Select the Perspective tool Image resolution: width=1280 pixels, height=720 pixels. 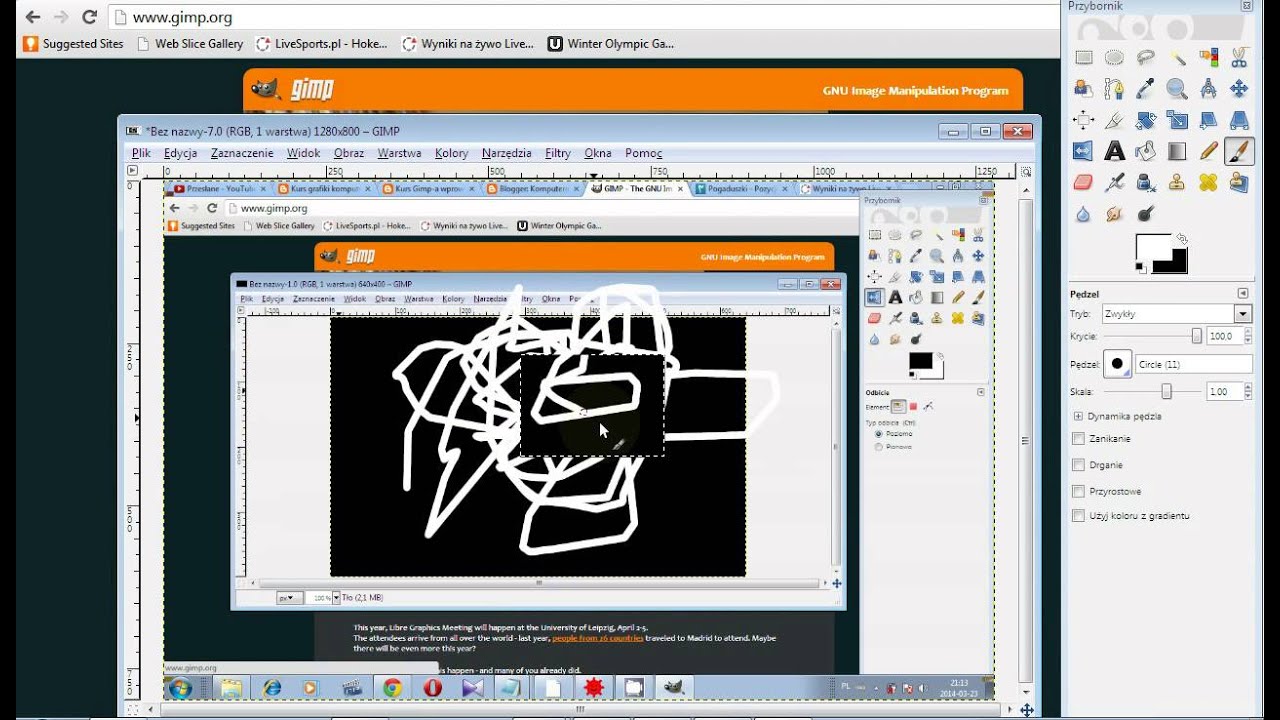[1239, 120]
